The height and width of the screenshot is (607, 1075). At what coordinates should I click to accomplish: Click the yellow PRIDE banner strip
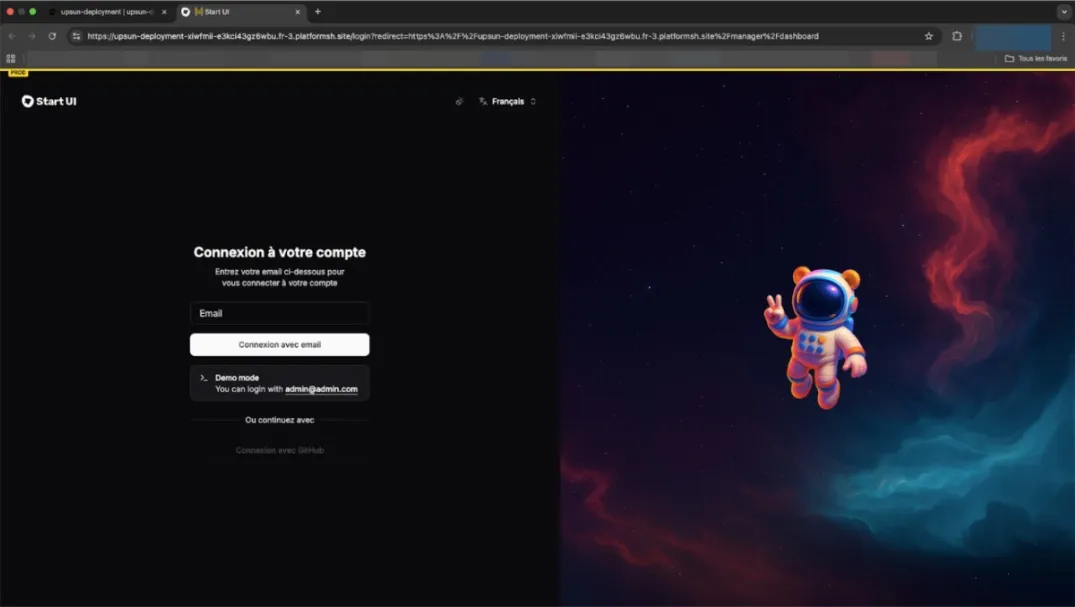(20, 72)
